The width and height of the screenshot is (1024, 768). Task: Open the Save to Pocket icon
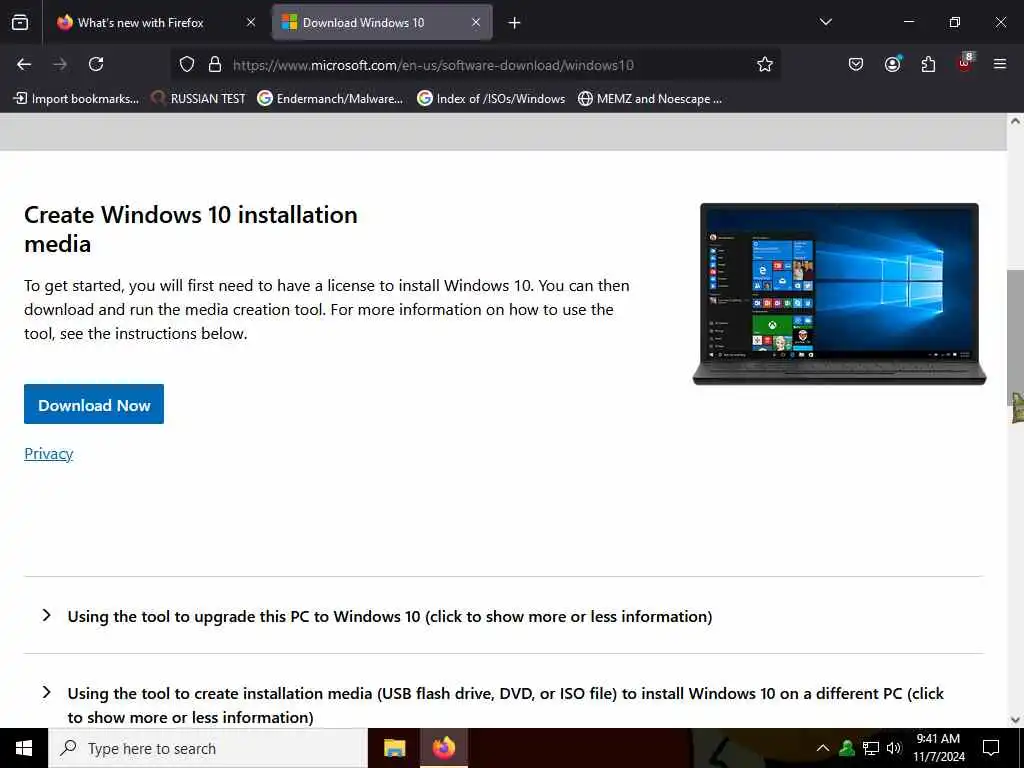pyautogui.click(x=856, y=64)
